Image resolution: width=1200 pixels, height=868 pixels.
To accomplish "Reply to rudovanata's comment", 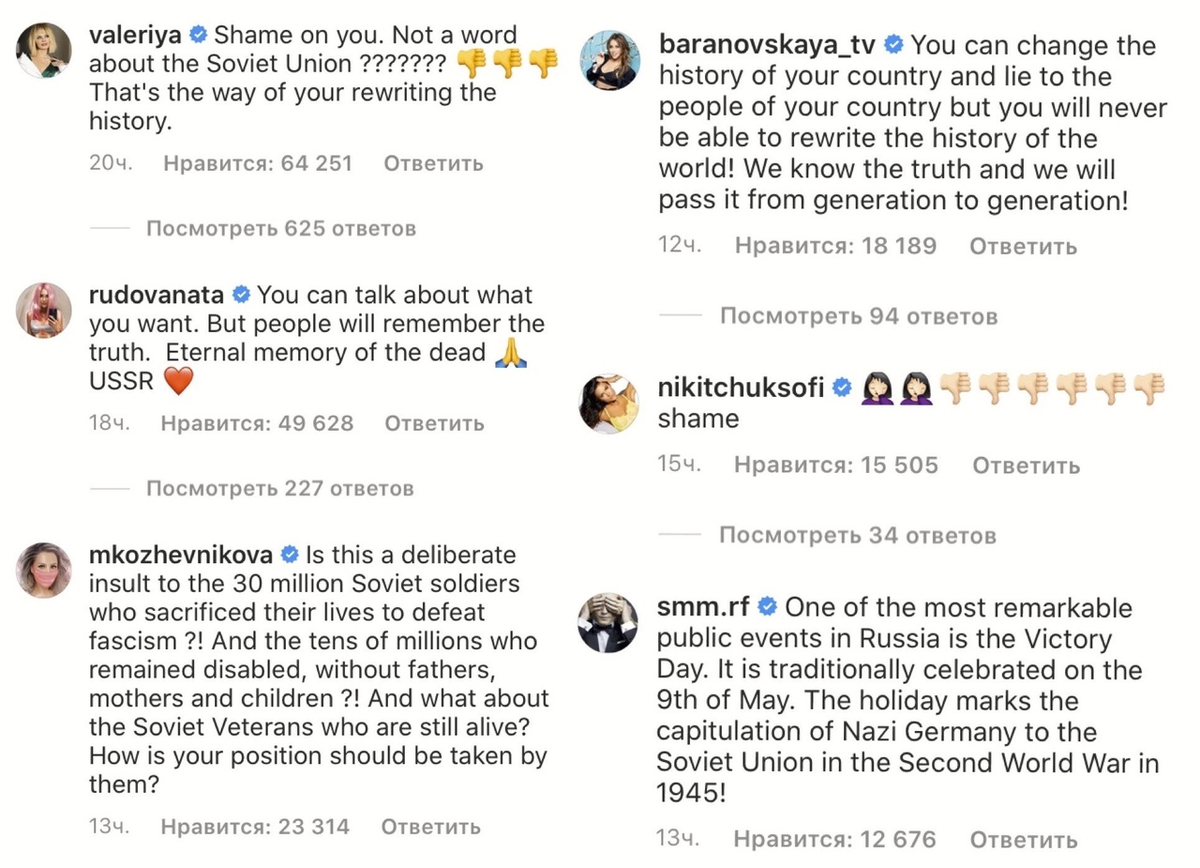I will (434, 423).
